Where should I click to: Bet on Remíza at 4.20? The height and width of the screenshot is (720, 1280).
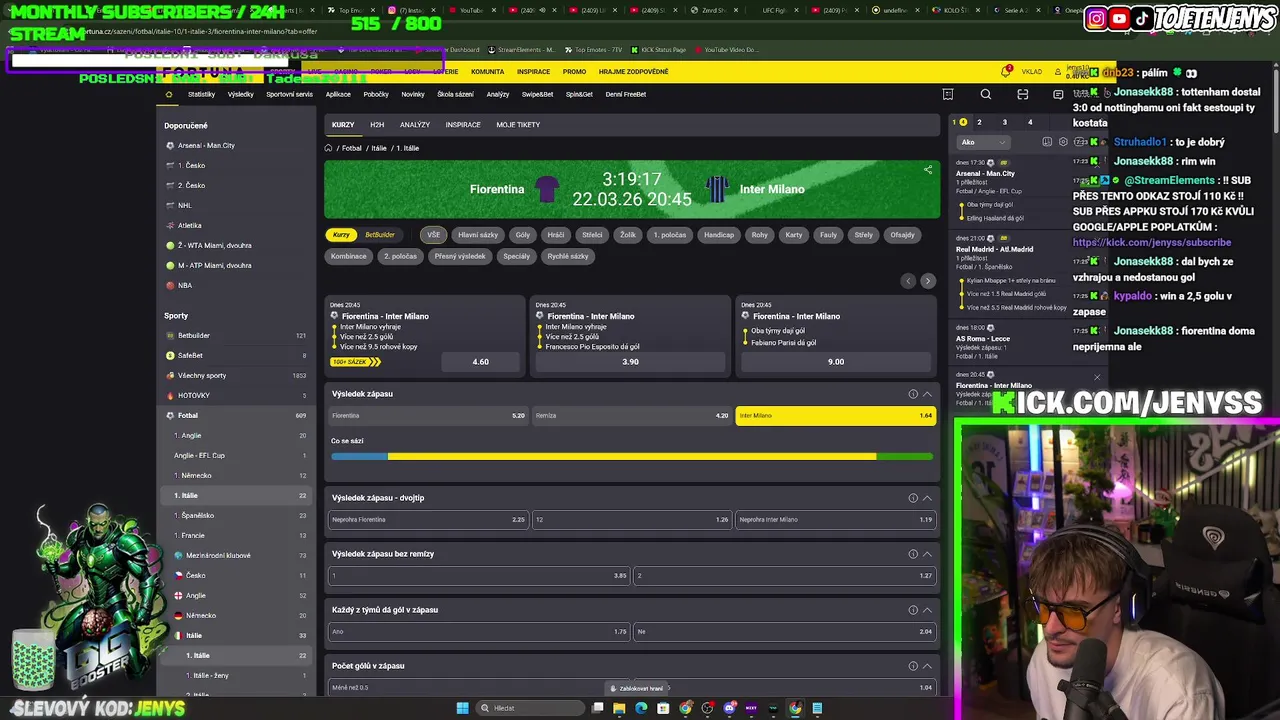pyautogui.click(x=631, y=416)
